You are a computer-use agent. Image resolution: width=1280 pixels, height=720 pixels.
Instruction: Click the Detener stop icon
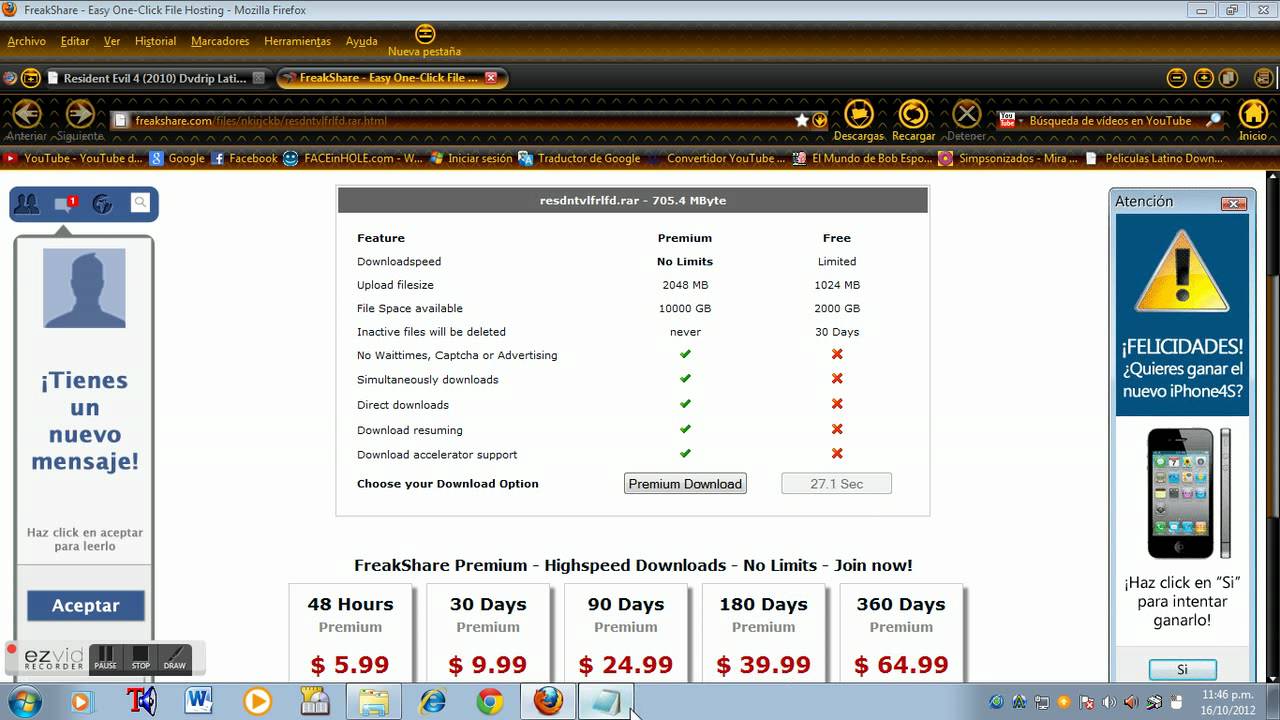[x=966, y=119]
